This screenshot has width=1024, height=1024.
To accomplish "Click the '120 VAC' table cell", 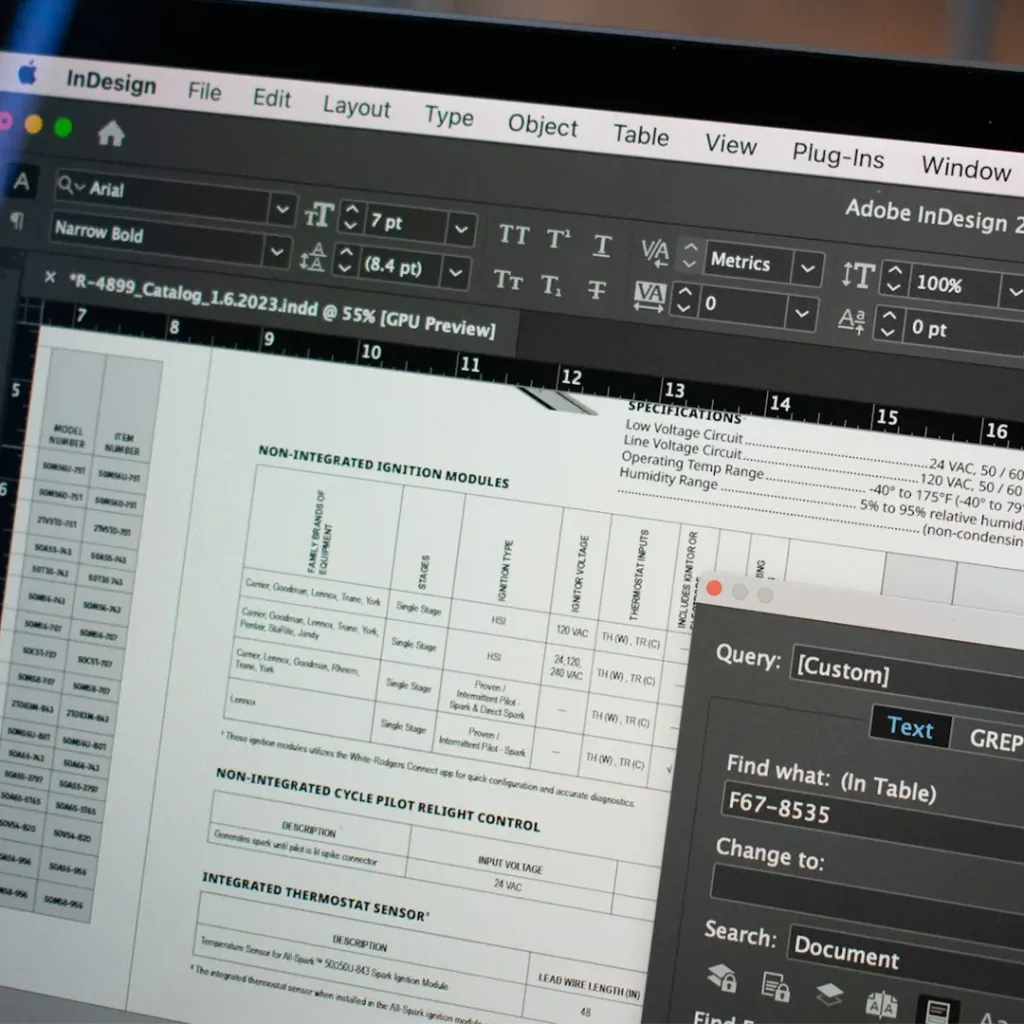I will tap(572, 631).
